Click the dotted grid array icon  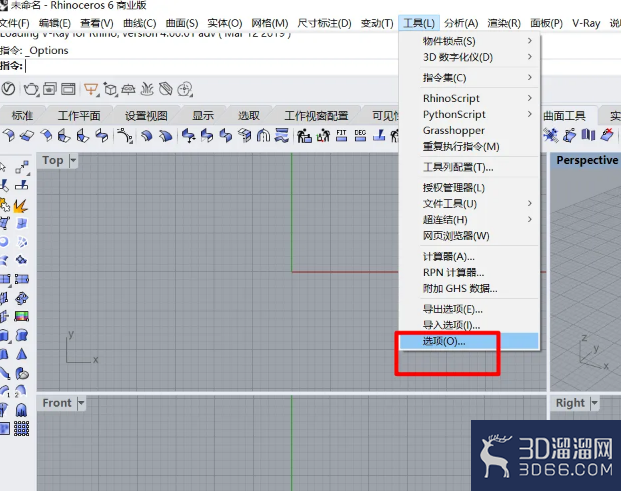click(21, 428)
